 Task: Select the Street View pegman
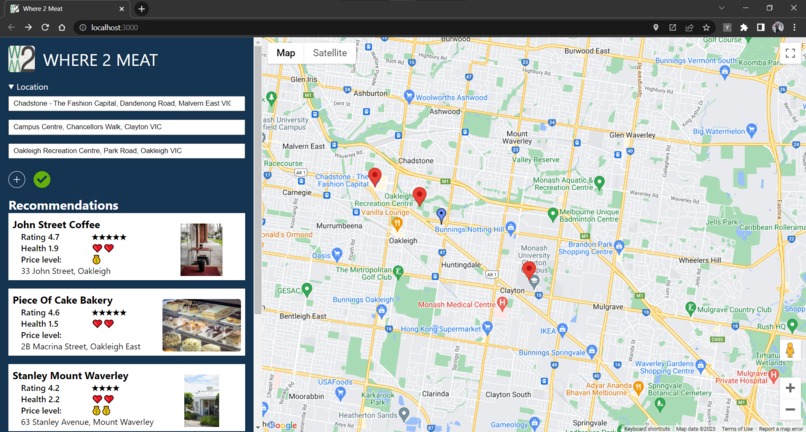point(790,350)
